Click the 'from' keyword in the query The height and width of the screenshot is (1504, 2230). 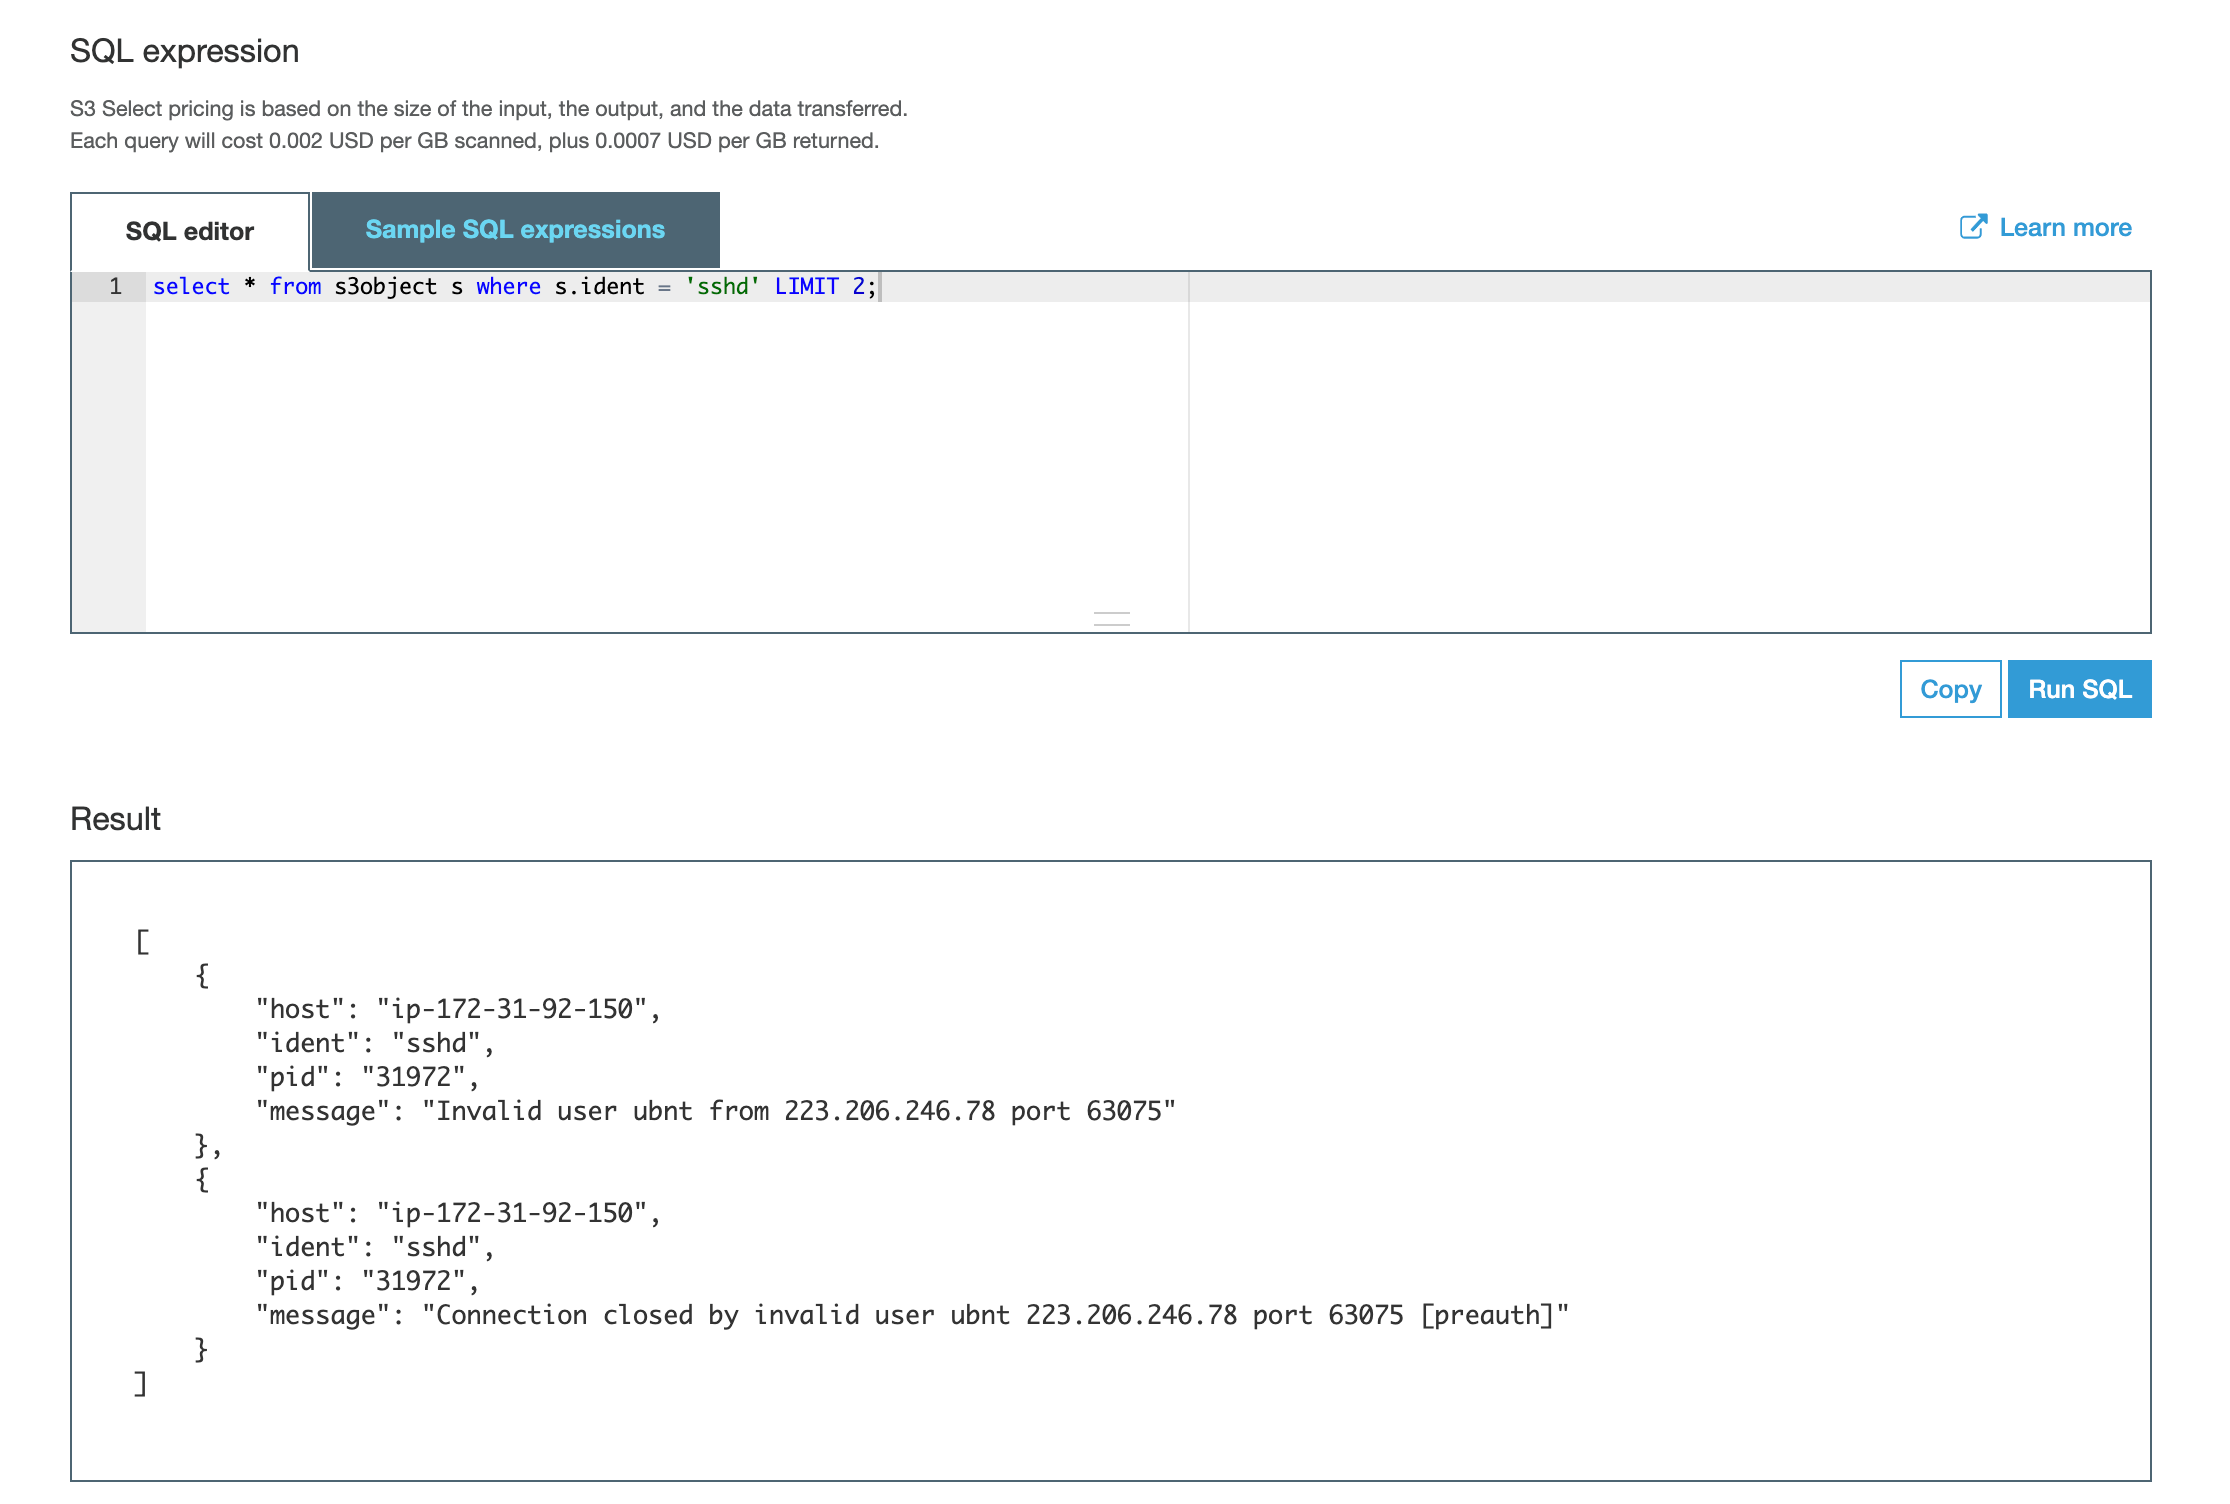coord(295,286)
